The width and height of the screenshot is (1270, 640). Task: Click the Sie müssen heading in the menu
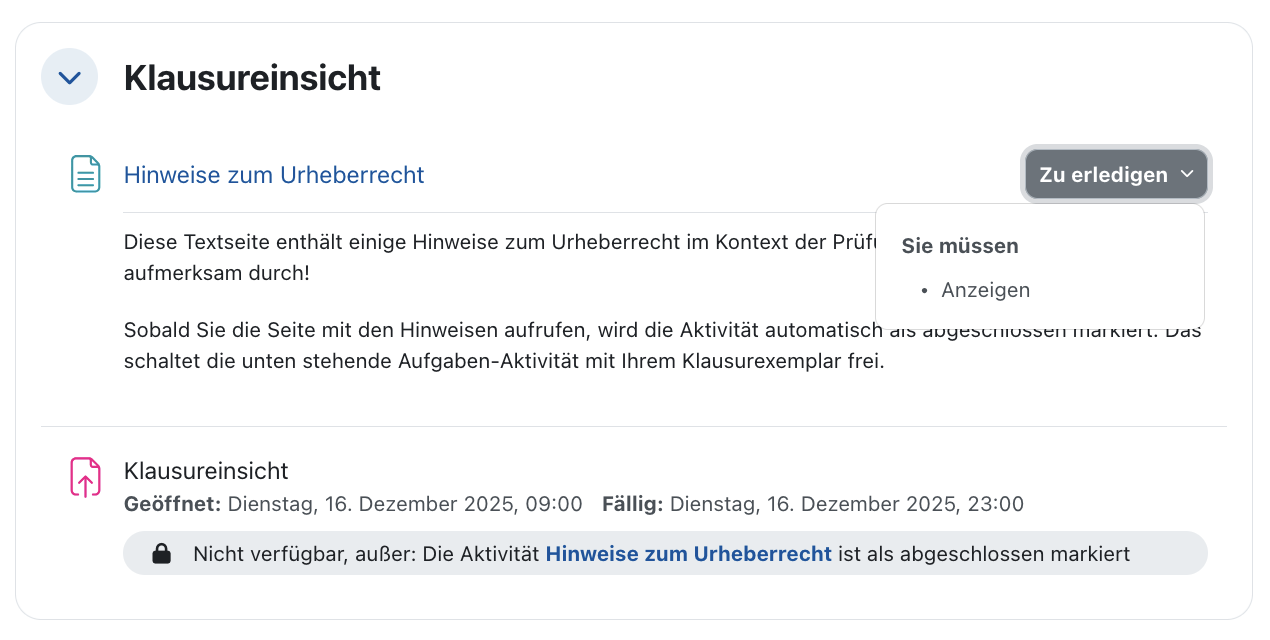(x=959, y=245)
